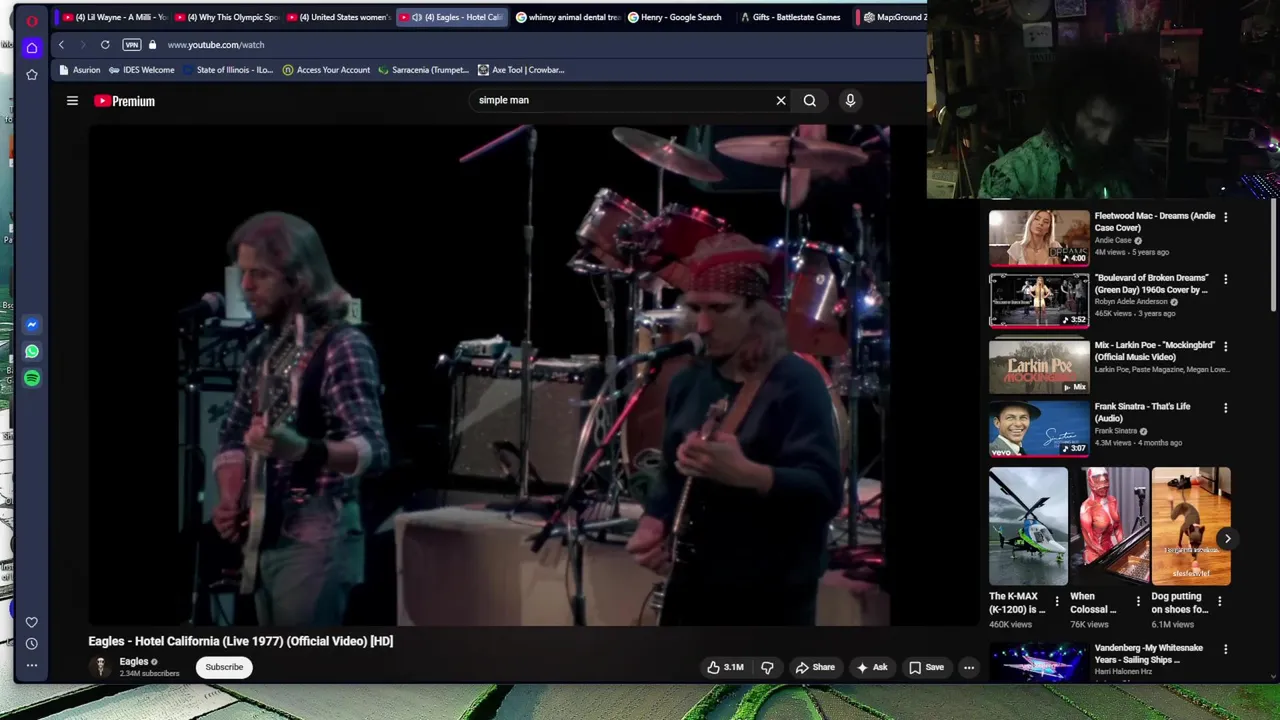This screenshot has height=720, width=1280.
Task: Open sidebar setup three-dots menu
Action: click(x=32, y=665)
